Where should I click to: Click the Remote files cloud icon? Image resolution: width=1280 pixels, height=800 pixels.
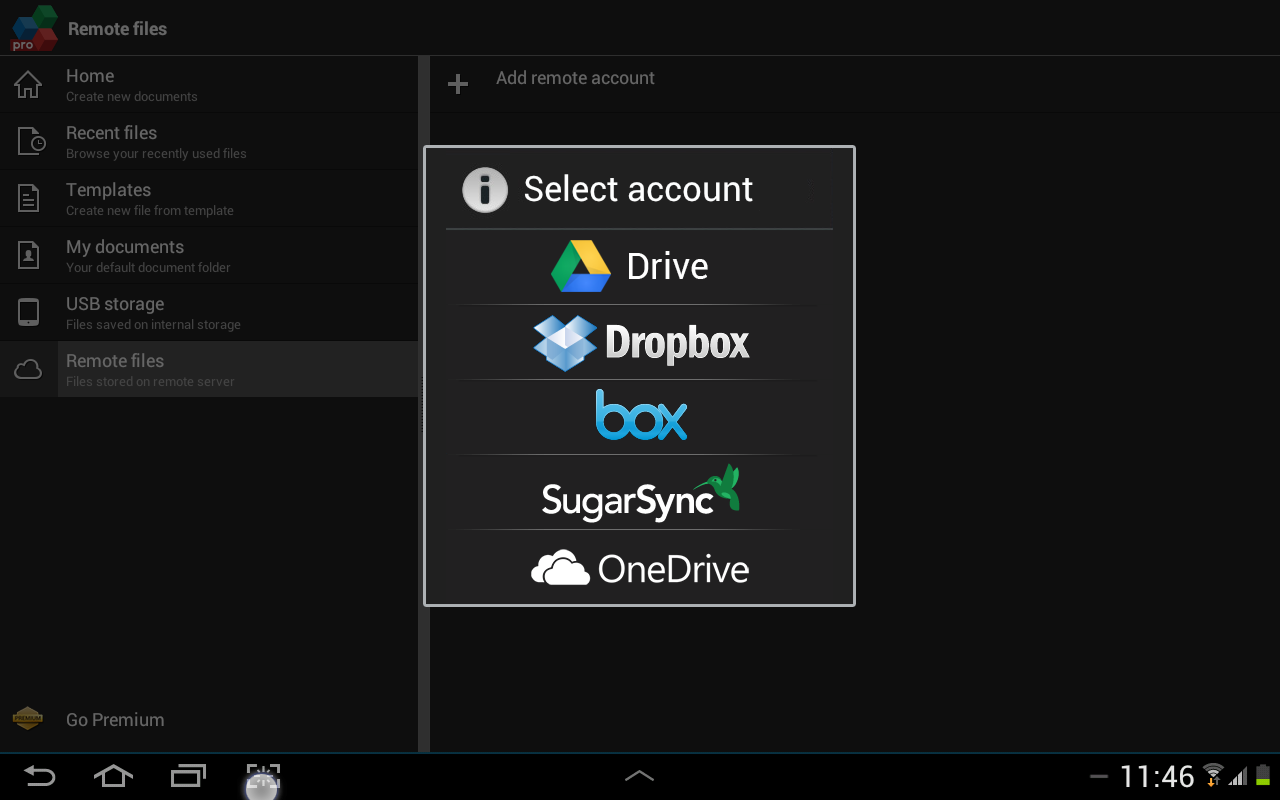(29, 370)
